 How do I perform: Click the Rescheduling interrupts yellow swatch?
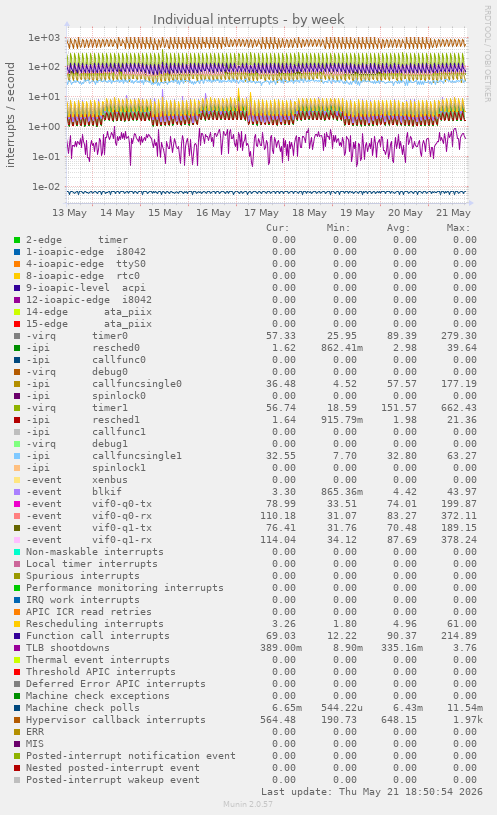coord(17,624)
